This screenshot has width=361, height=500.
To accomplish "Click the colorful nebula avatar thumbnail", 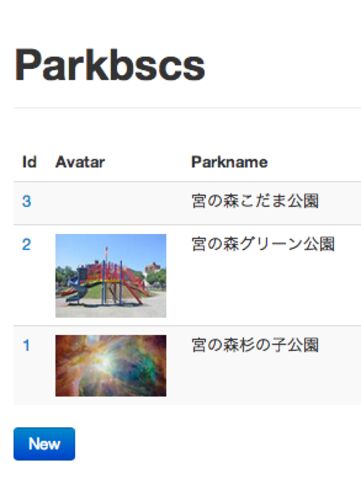I will coord(111,366).
